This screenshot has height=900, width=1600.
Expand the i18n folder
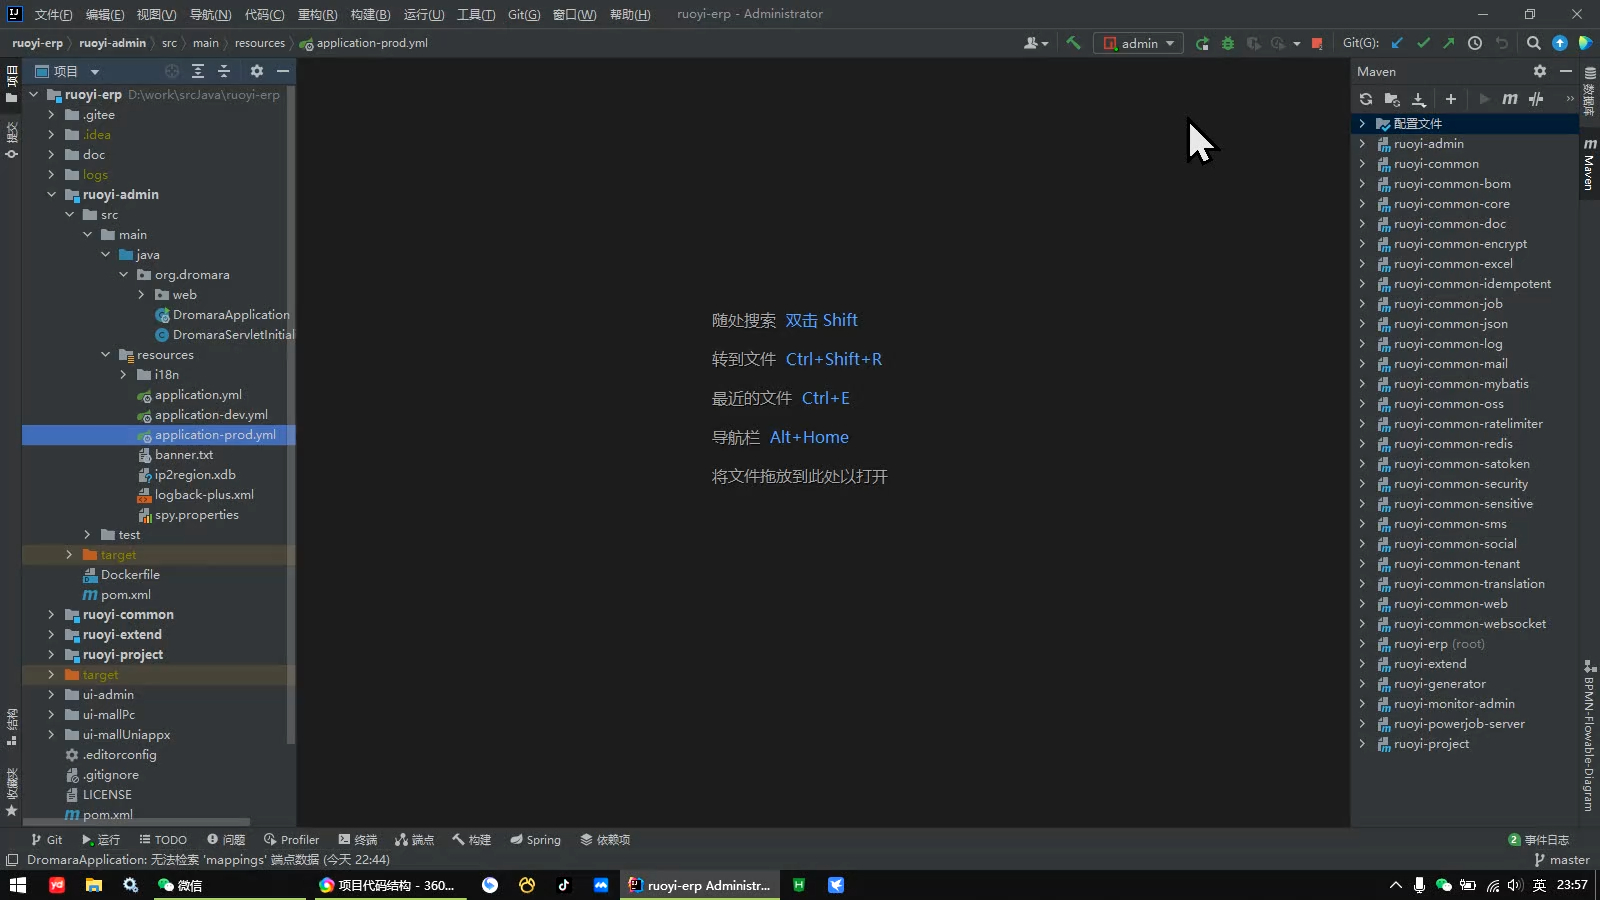tap(123, 375)
